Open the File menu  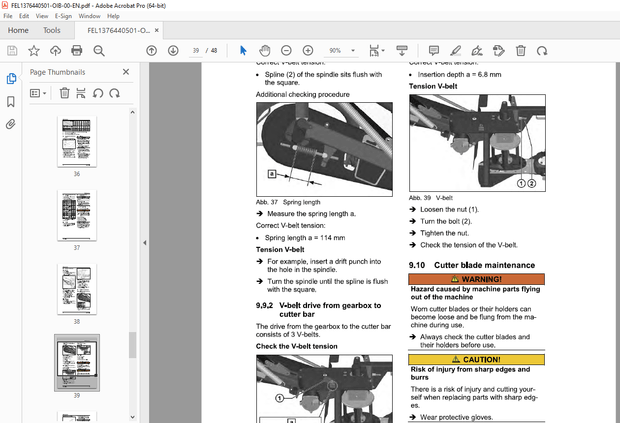[x=8, y=16]
